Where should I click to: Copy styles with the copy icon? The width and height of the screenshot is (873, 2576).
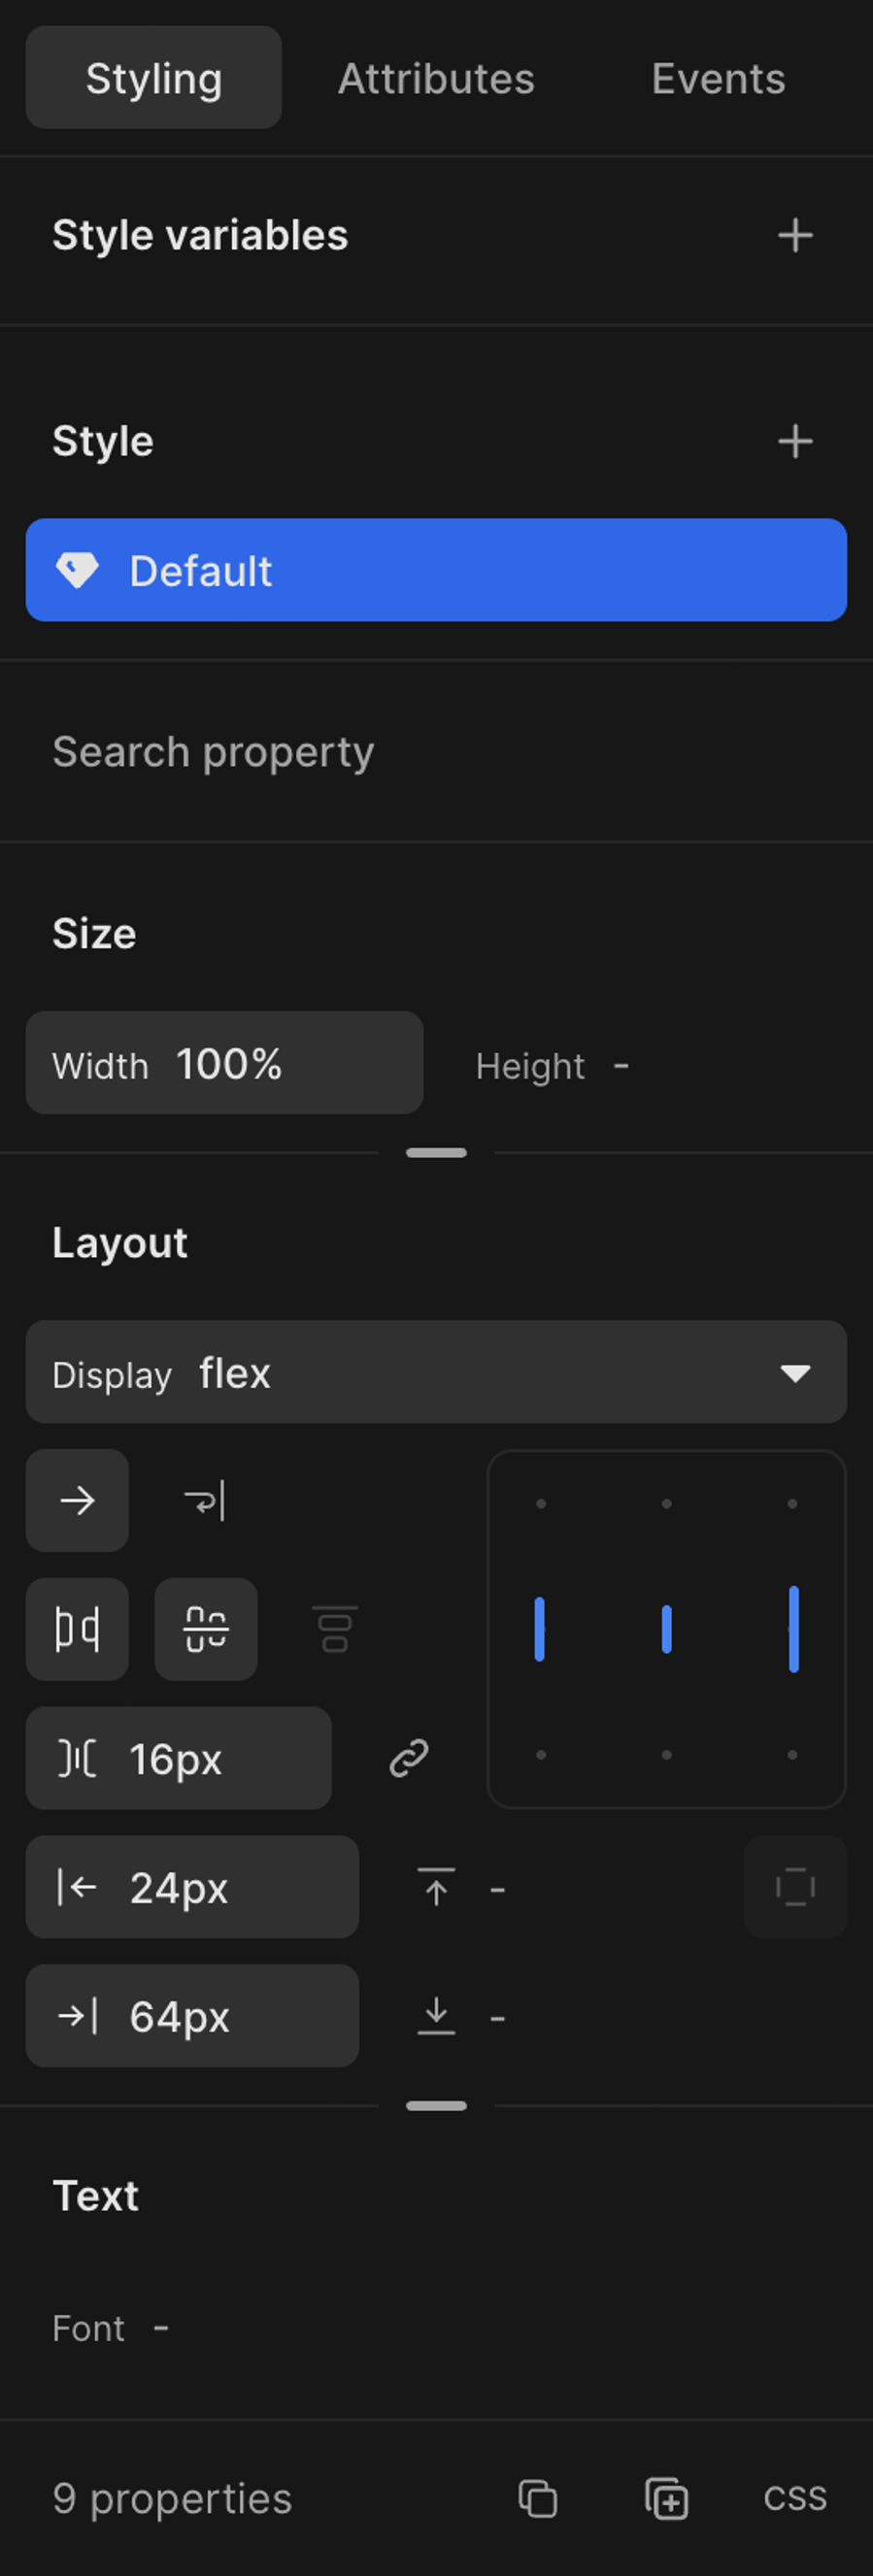pos(538,2498)
